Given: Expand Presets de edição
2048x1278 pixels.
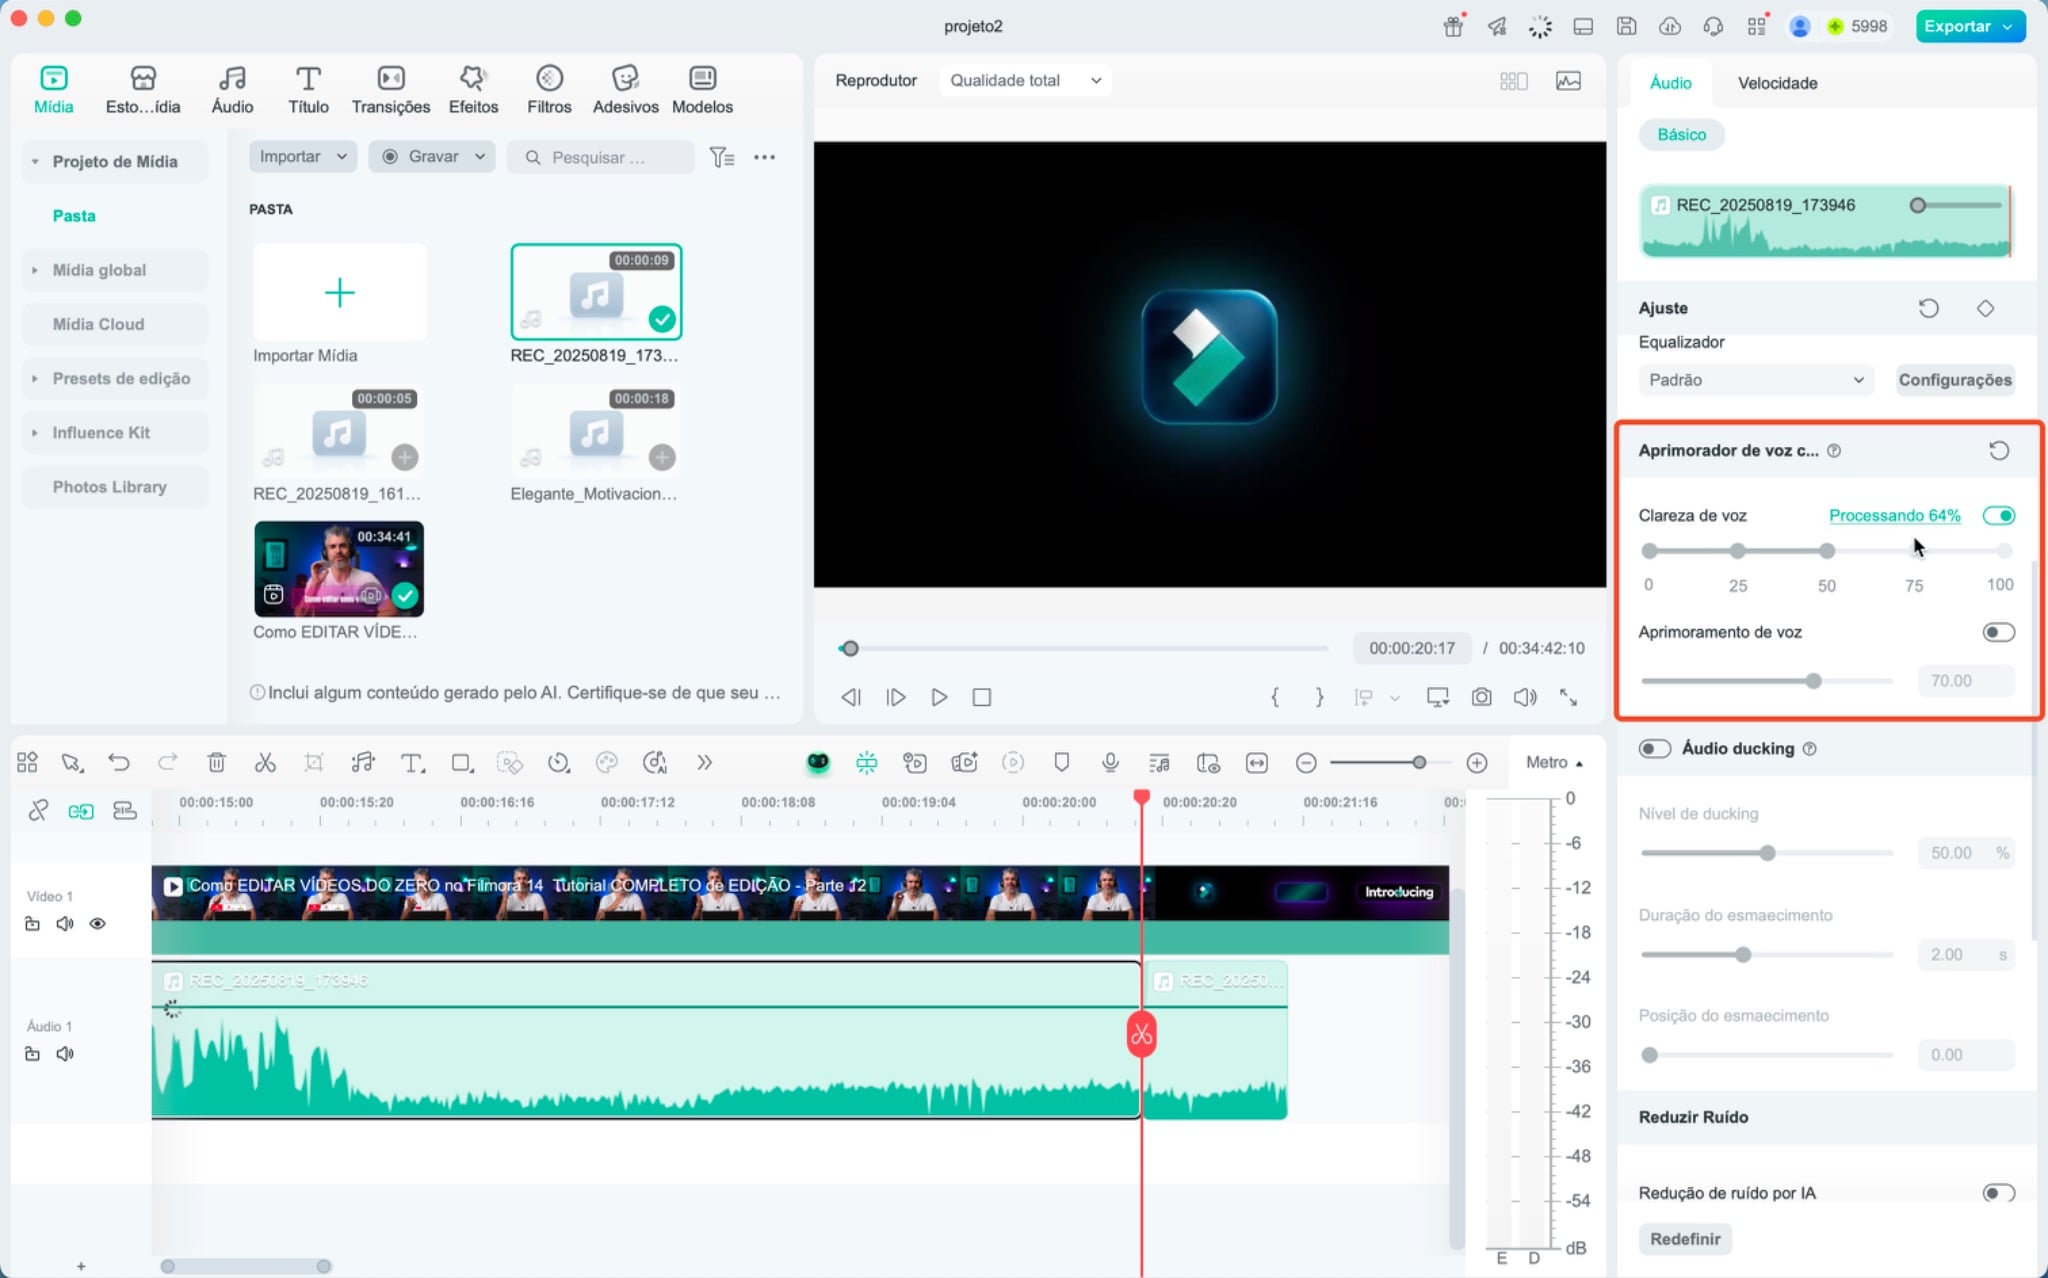Looking at the screenshot, I should [35, 378].
